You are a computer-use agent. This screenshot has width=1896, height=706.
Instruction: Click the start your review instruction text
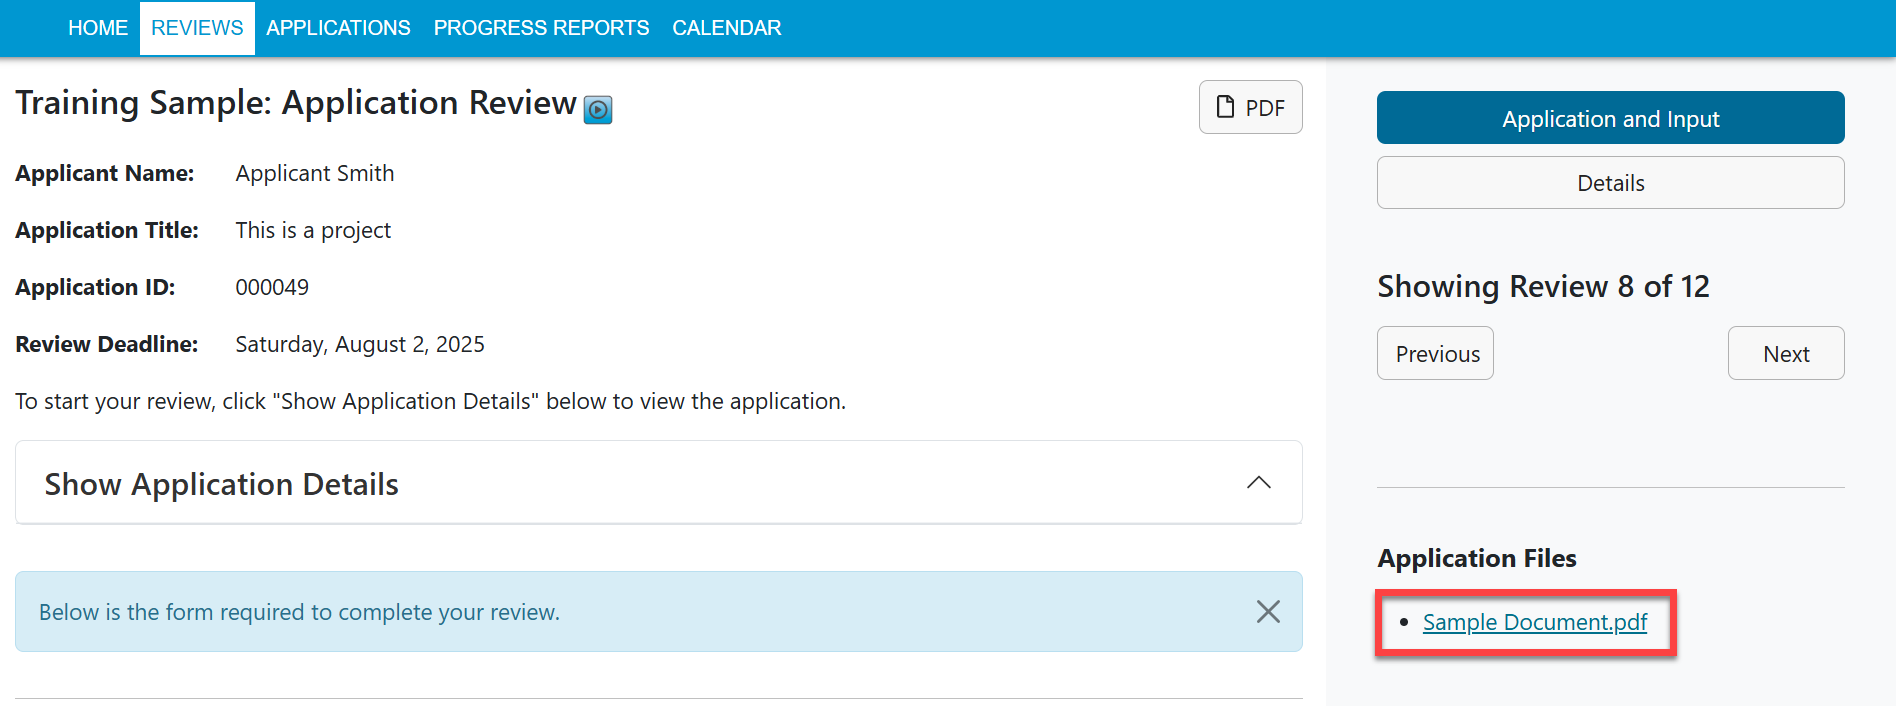click(430, 402)
